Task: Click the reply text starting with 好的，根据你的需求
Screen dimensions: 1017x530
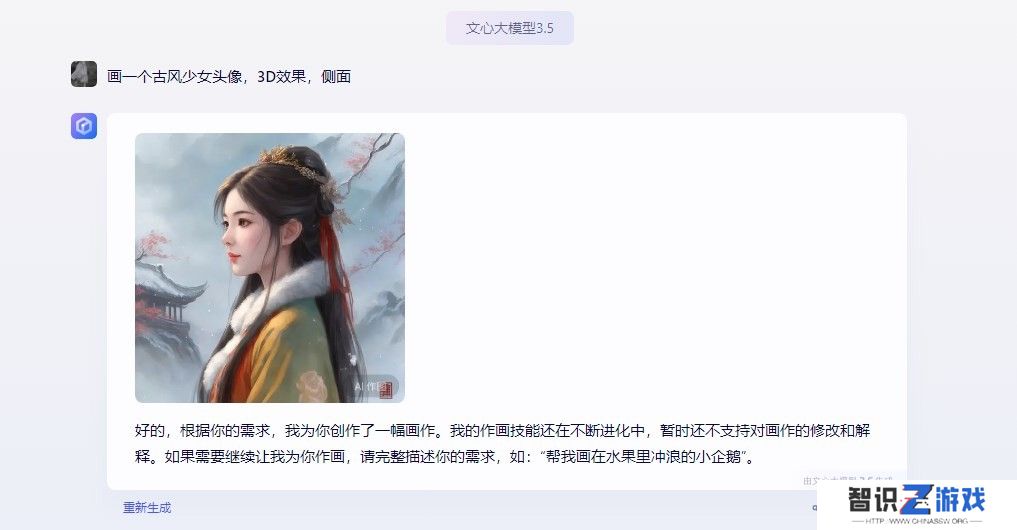Action: 503,444
